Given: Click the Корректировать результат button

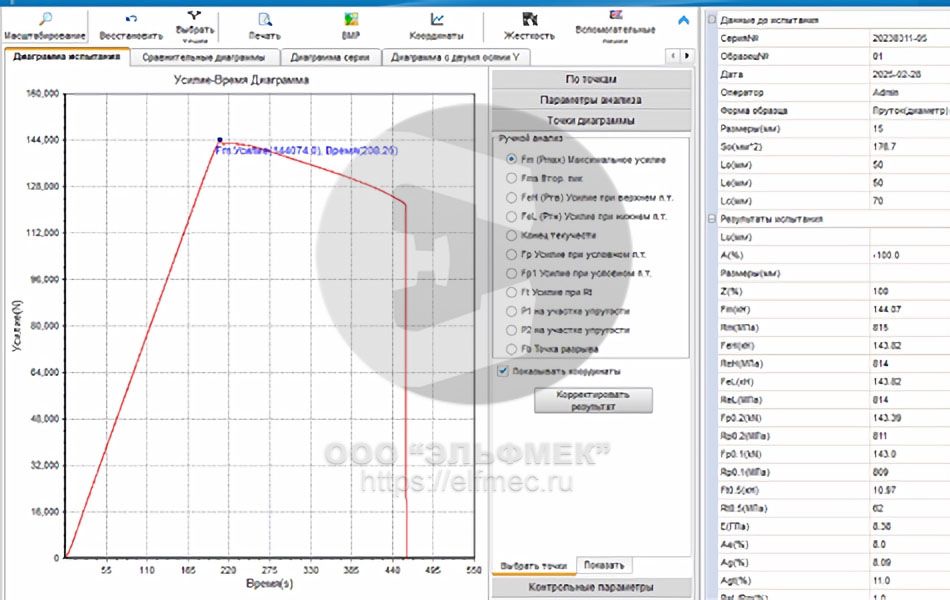Looking at the screenshot, I should point(593,401).
